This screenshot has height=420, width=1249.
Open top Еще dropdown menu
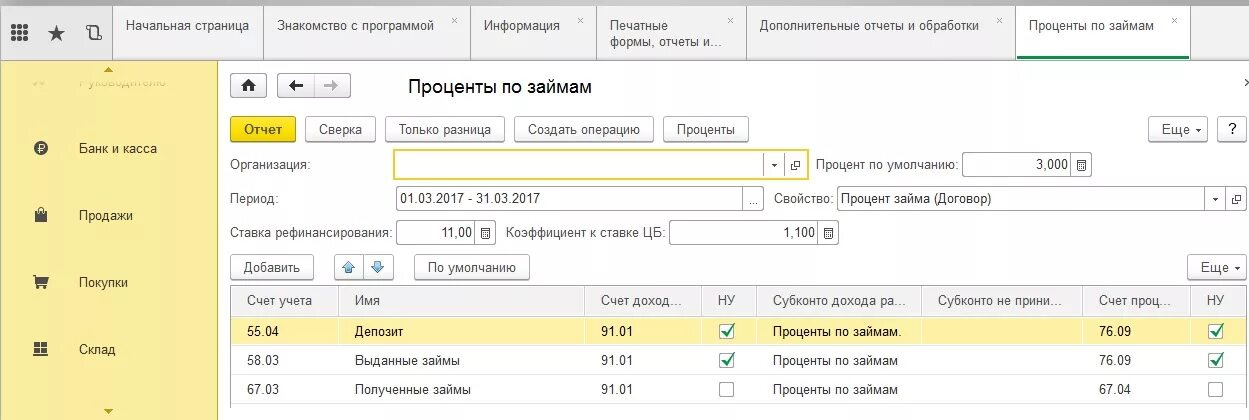(1179, 129)
